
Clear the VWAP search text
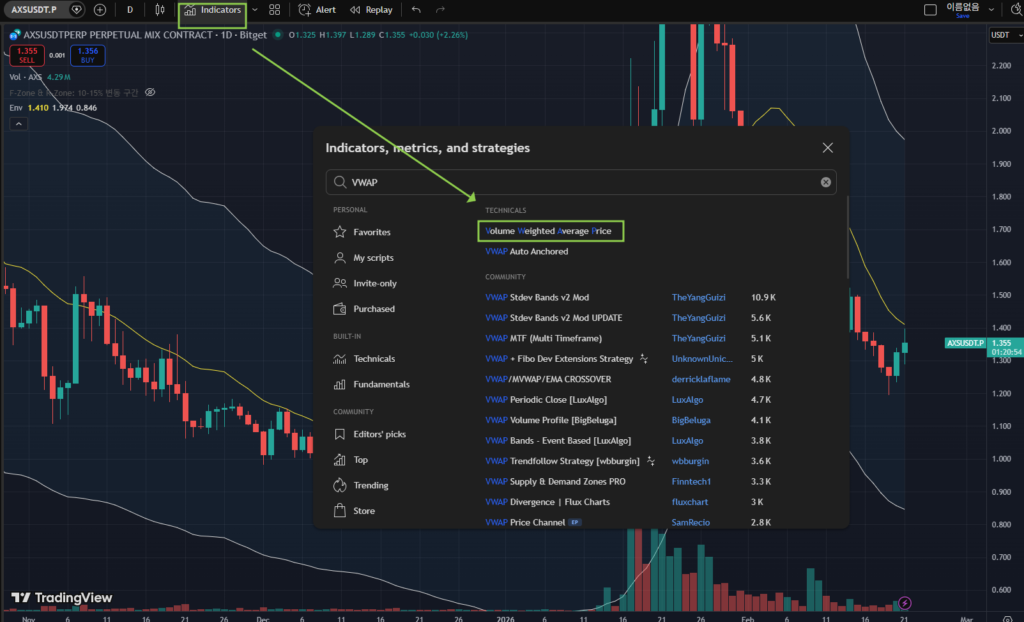[x=825, y=182]
